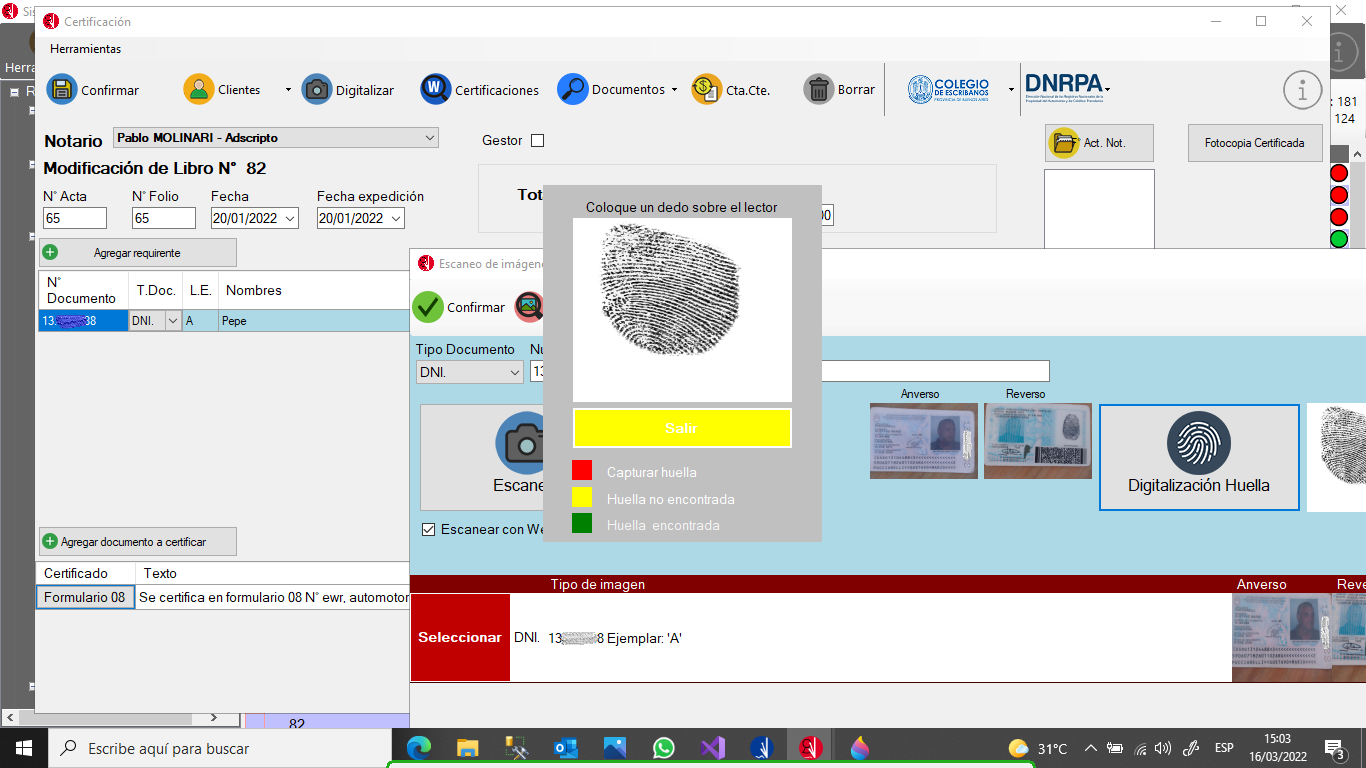Viewport: 1366px width, 768px height.
Task: Toggle the Gestor checkbox
Action: [x=537, y=141]
